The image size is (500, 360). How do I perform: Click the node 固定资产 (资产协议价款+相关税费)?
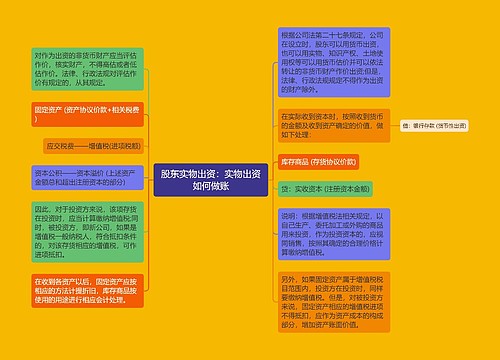click(88, 114)
